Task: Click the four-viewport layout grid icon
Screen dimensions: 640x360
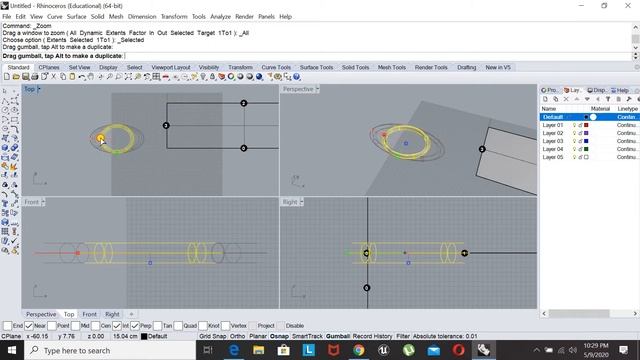Action: pos(156,76)
